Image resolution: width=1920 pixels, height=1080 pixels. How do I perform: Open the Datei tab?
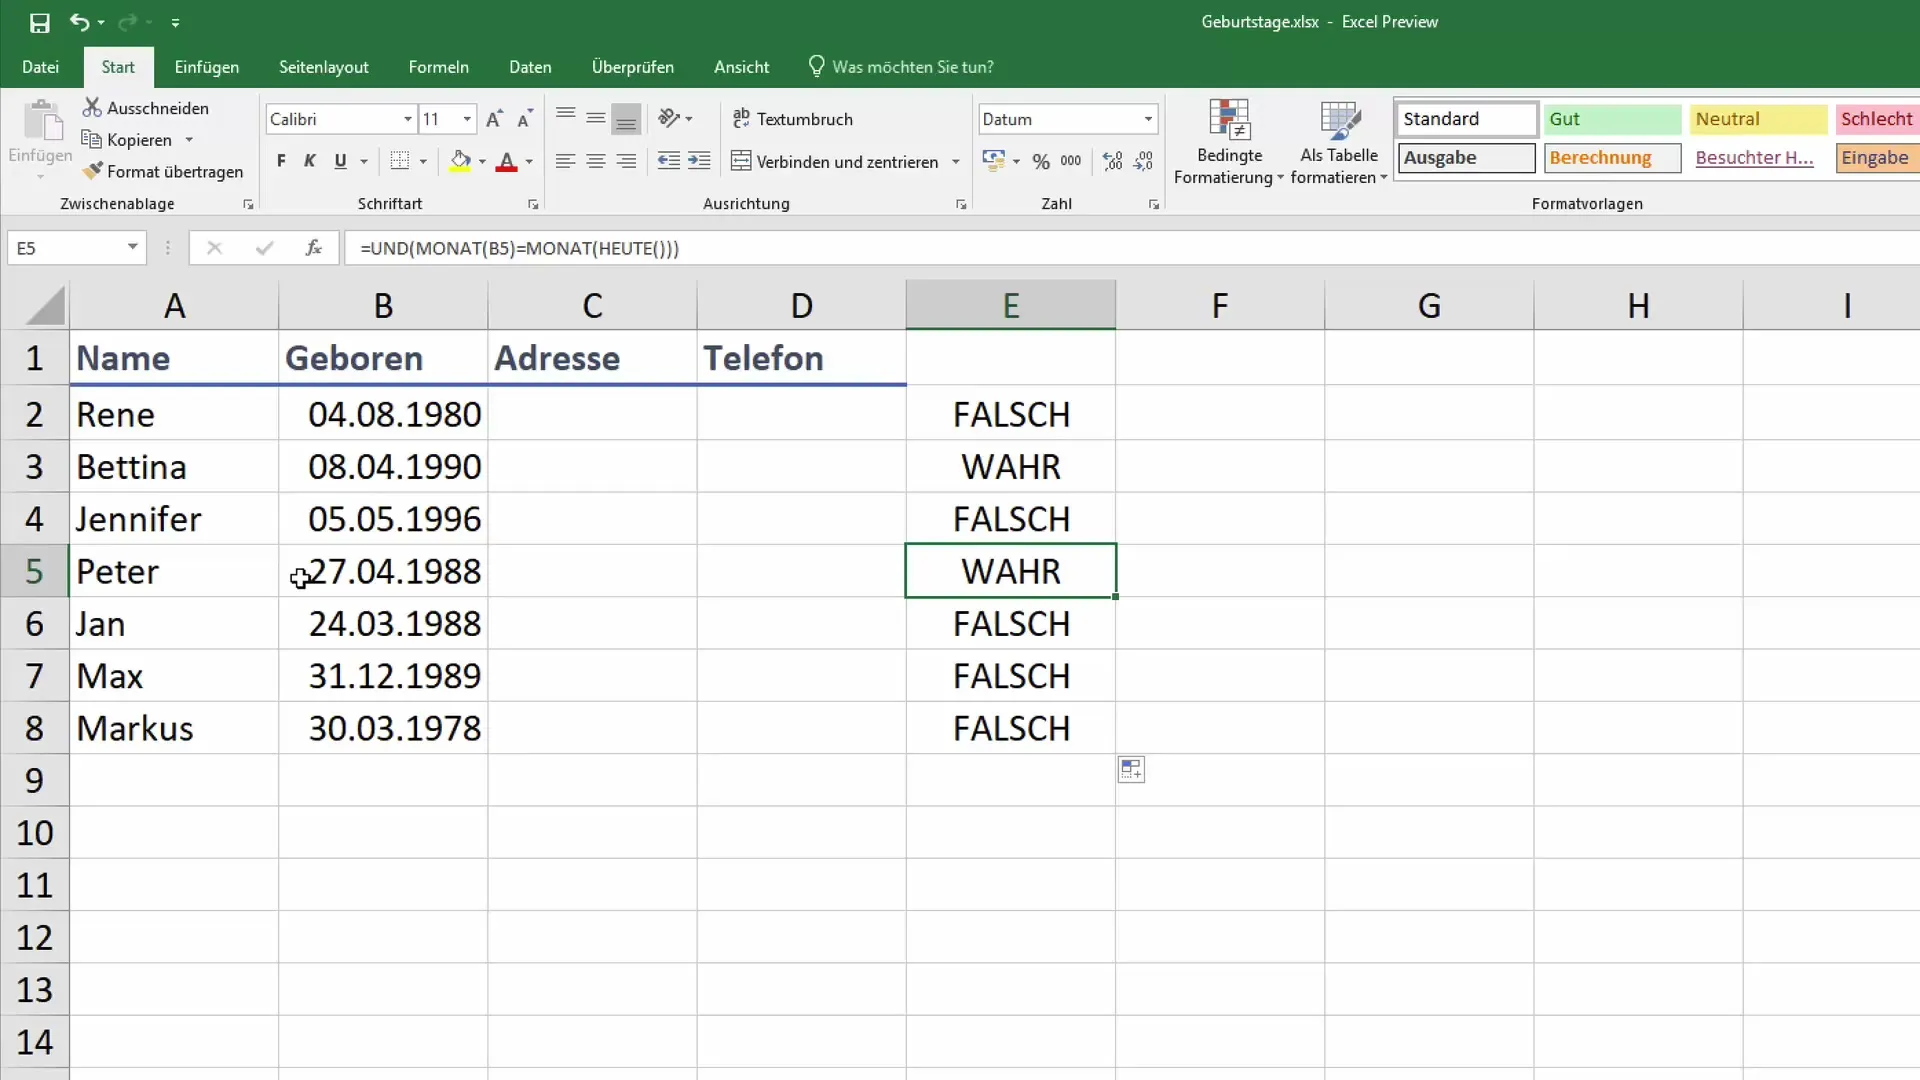tap(40, 67)
